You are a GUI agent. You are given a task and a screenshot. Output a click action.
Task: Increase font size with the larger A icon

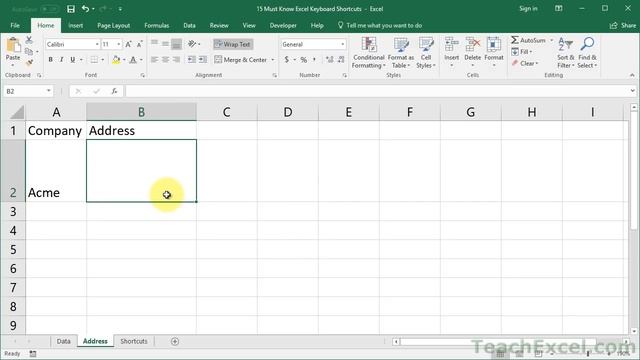click(x=128, y=44)
